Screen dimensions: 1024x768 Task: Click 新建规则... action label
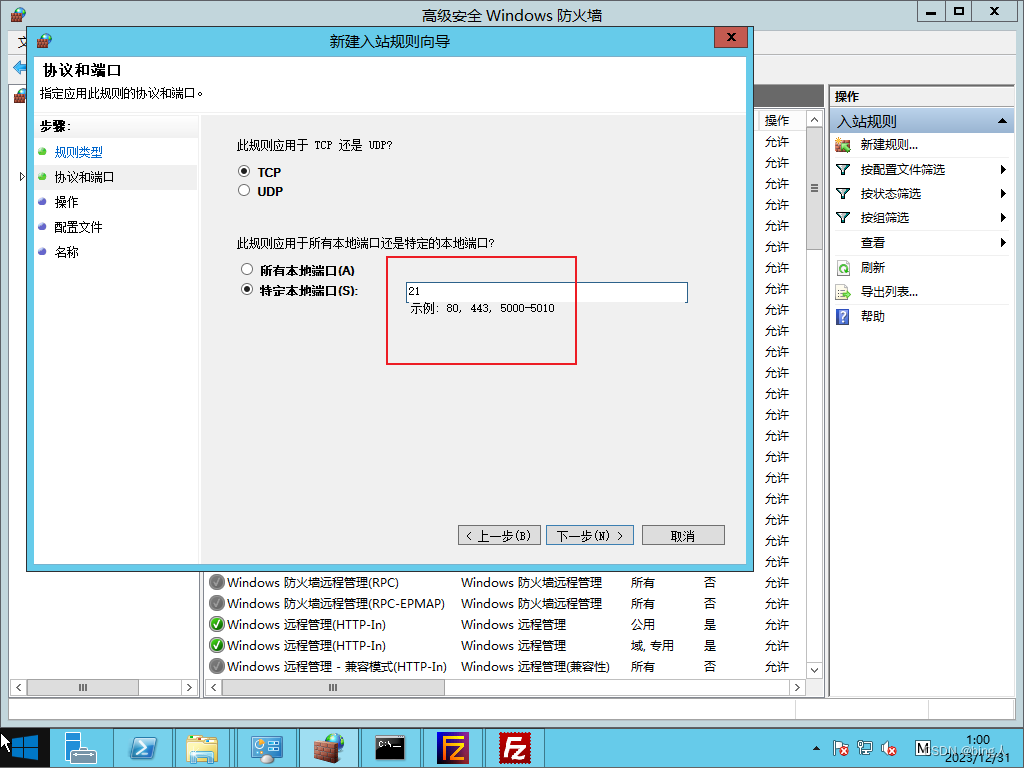pyautogui.click(x=889, y=145)
